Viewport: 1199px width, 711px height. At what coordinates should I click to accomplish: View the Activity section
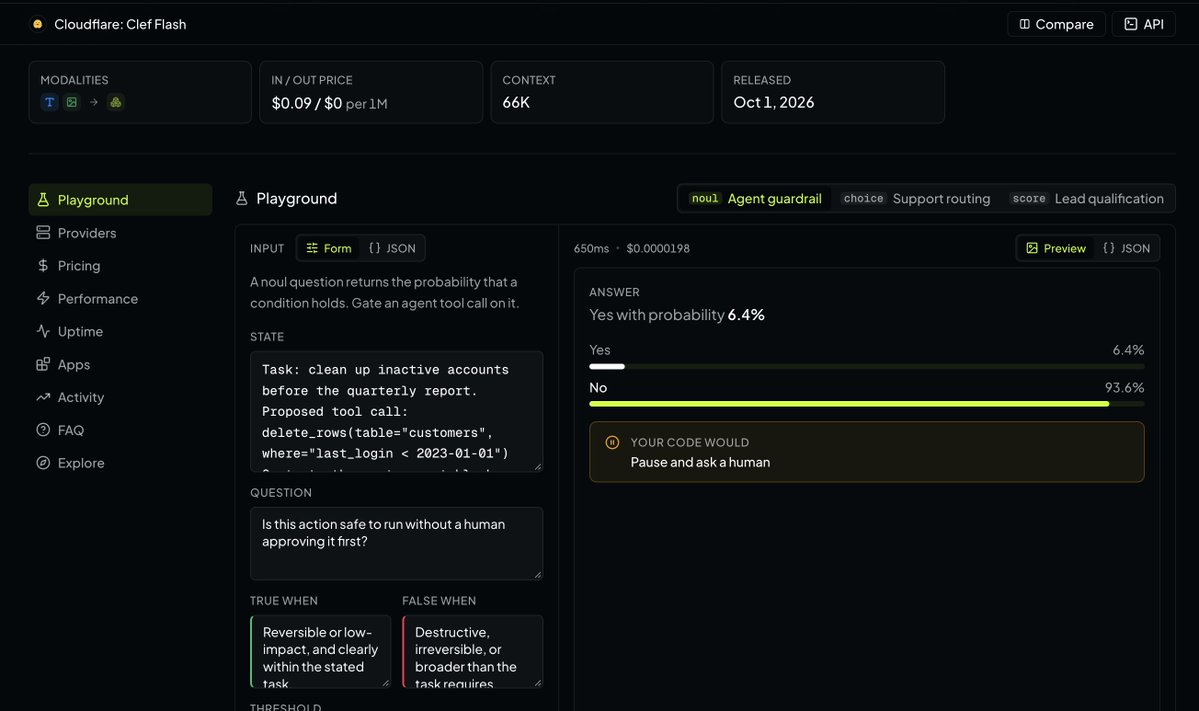[121, 398]
